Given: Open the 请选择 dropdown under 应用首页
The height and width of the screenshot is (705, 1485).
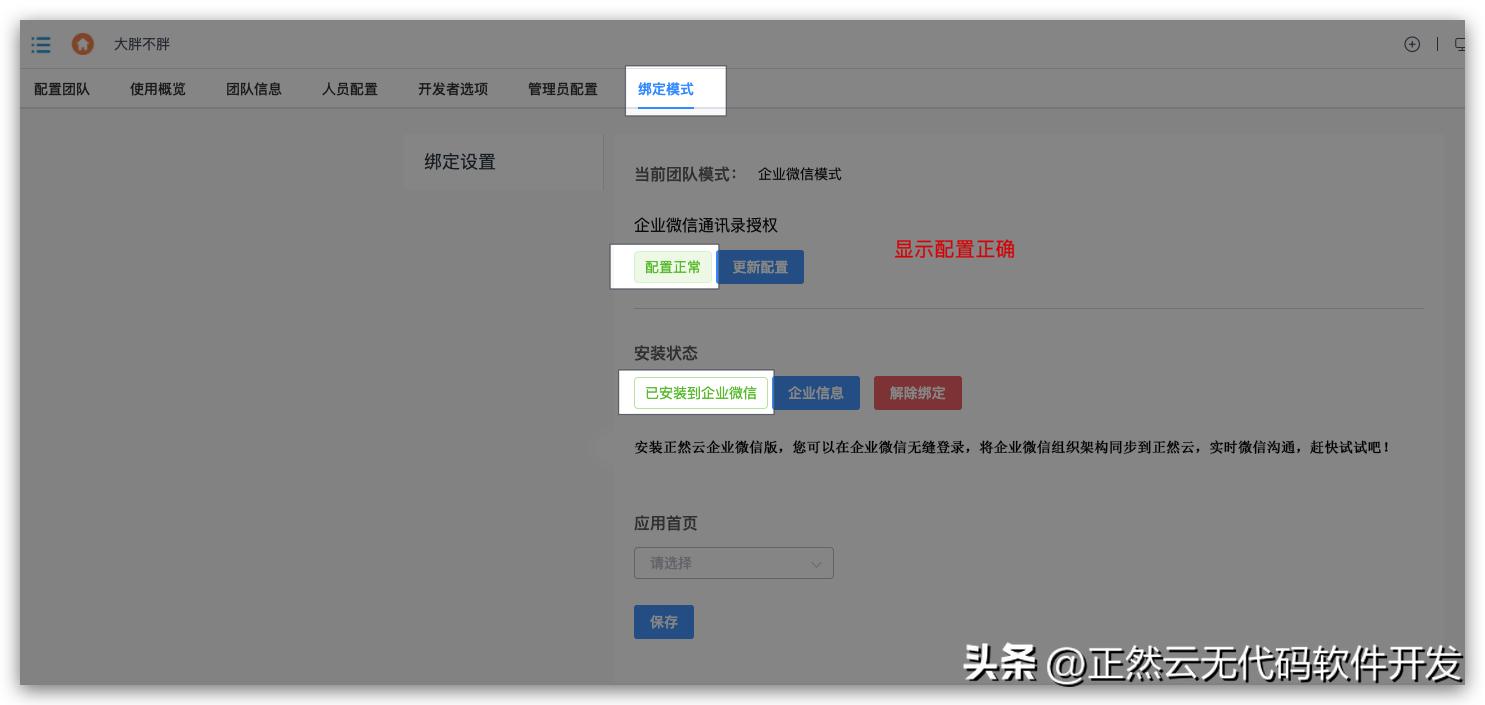Looking at the screenshot, I should [733, 563].
